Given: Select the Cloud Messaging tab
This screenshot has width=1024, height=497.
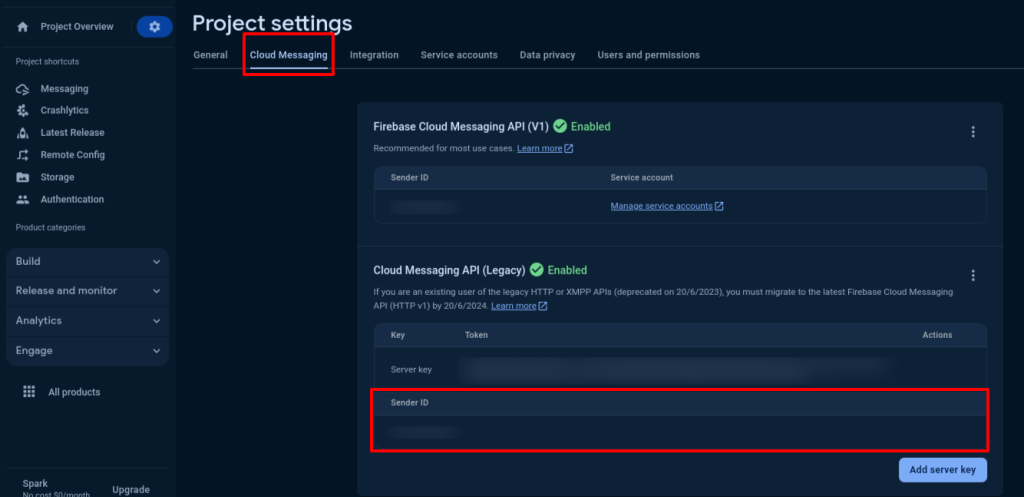Looking at the screenshot, I should (289, 55).
